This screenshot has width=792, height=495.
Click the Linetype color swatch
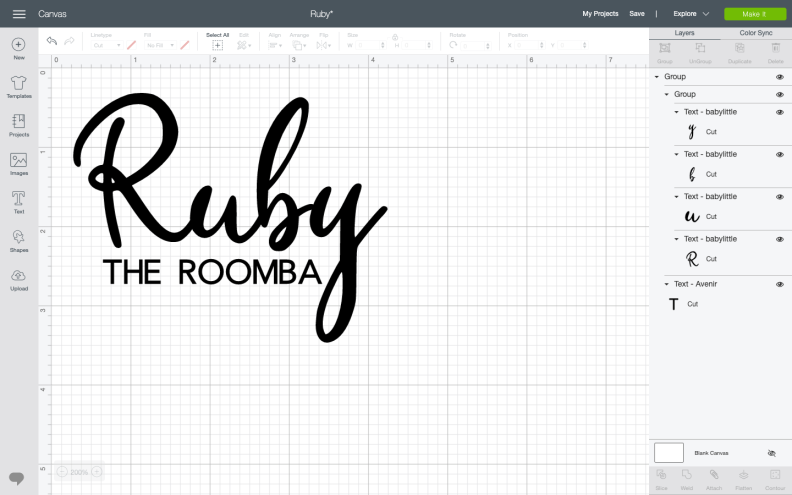click(x=131, y=45)
